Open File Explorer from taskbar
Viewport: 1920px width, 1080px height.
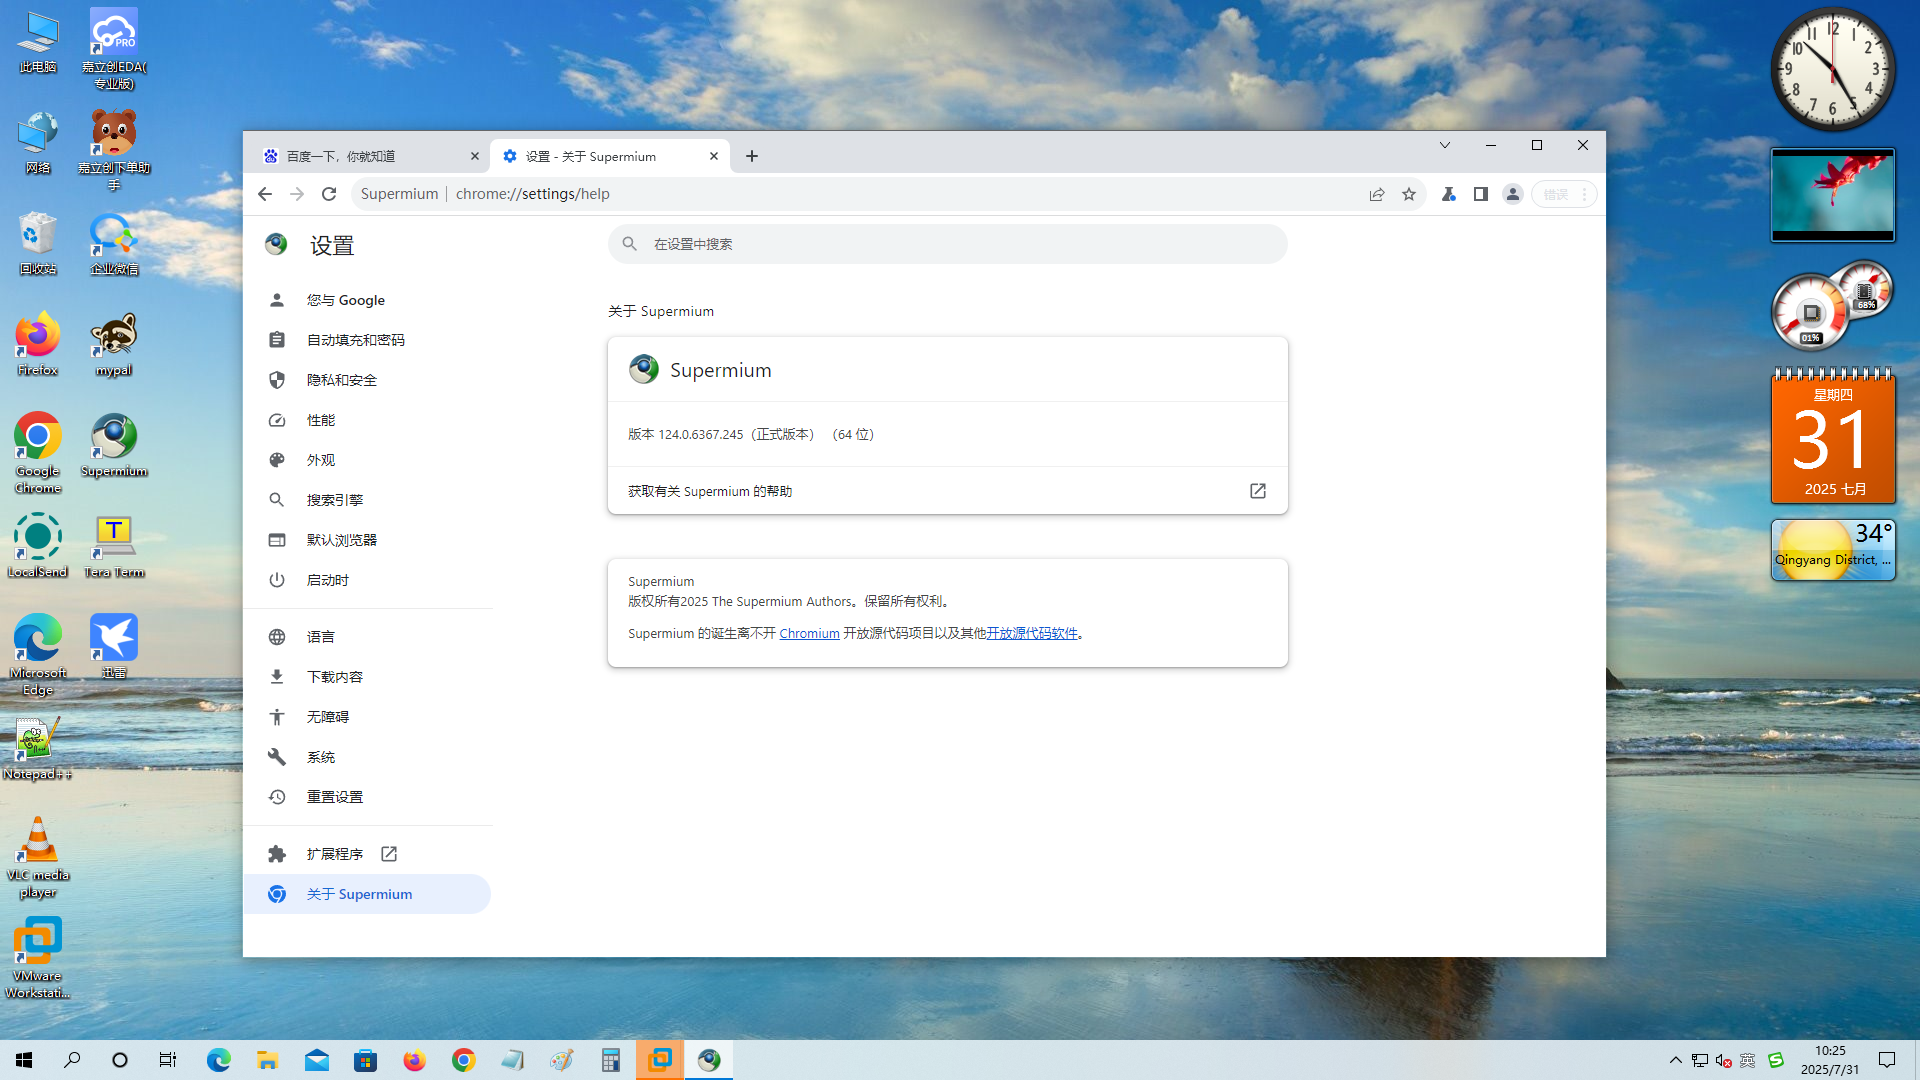[x=267, y=1060]
